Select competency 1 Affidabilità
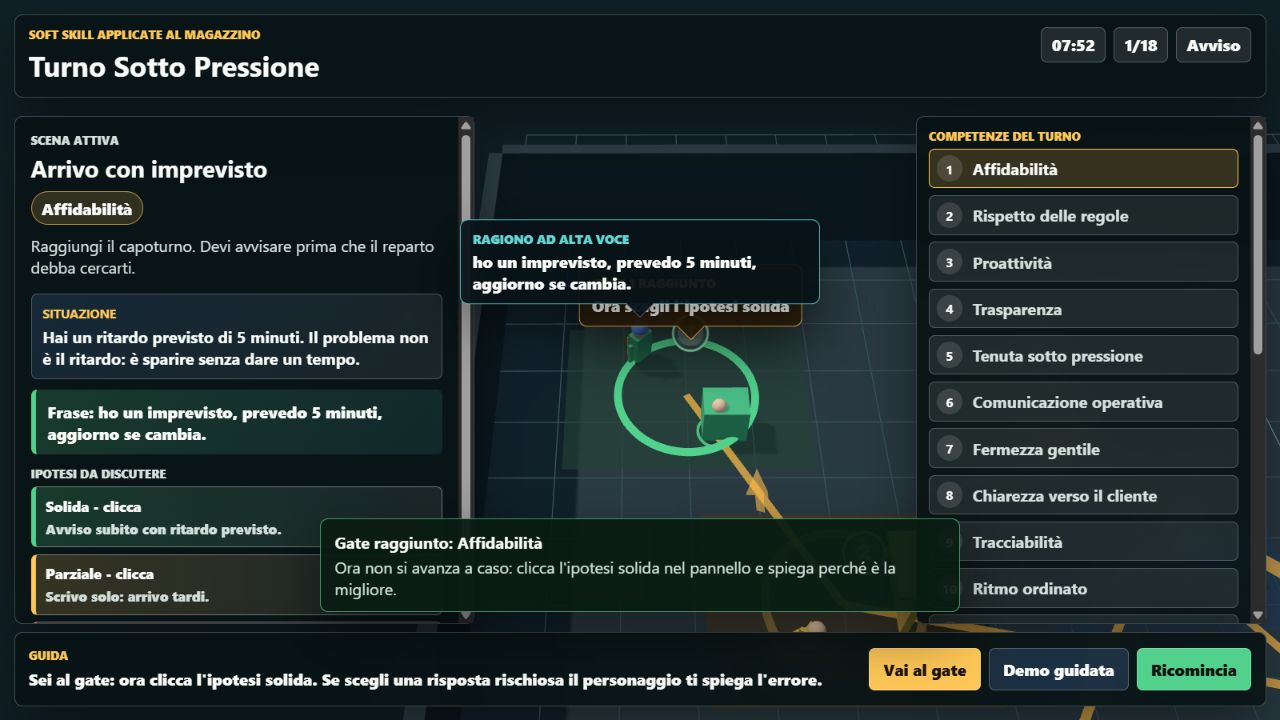1280x720 pixels. [1083, 169]
